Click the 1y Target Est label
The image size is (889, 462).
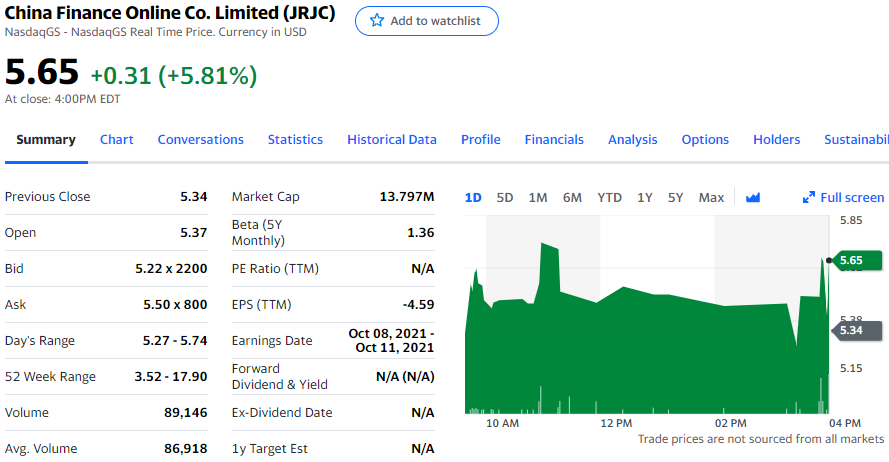coord(269,448)
